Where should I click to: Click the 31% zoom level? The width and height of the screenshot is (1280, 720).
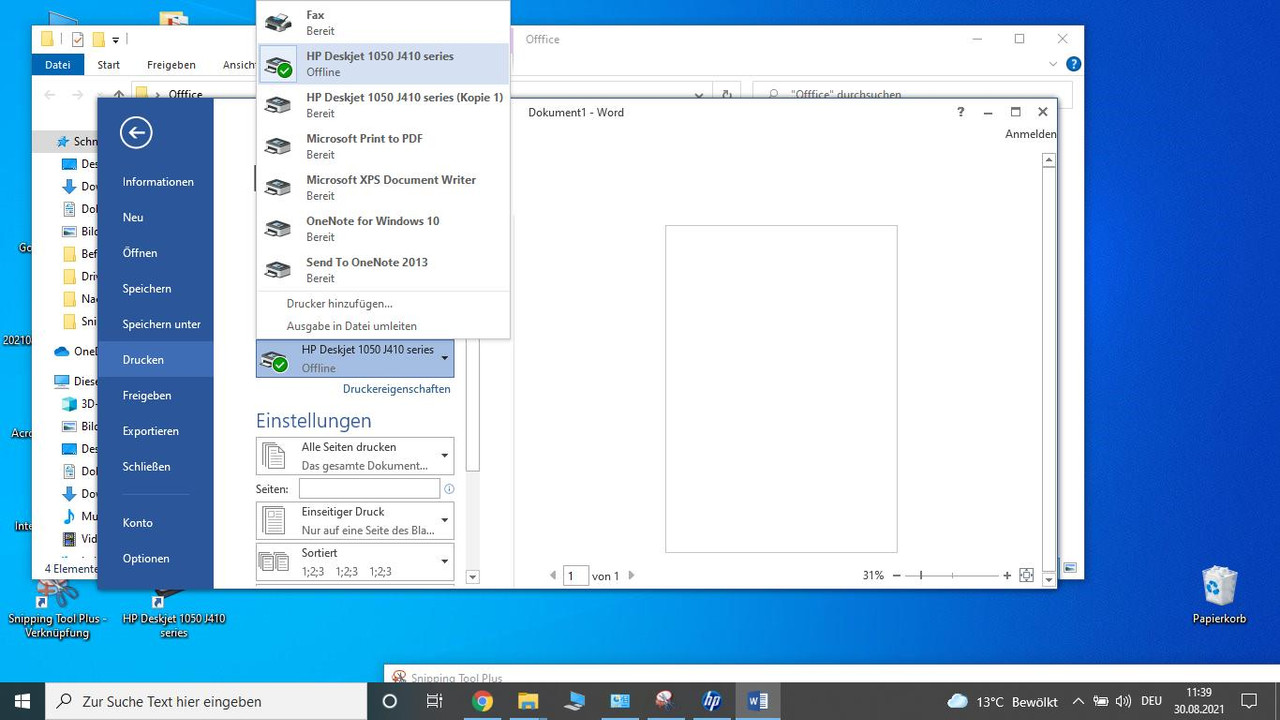click(x=873, y=576)
